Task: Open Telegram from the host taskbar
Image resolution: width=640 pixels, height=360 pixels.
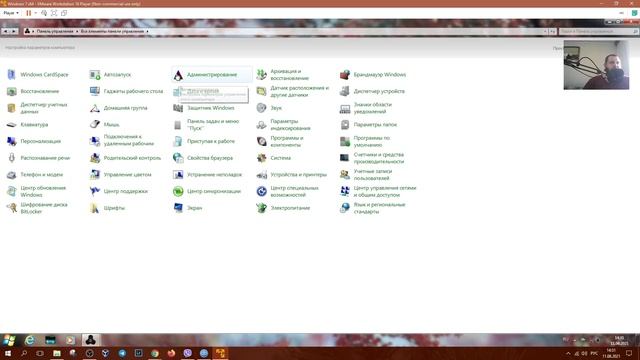Action: click(122, 353)
